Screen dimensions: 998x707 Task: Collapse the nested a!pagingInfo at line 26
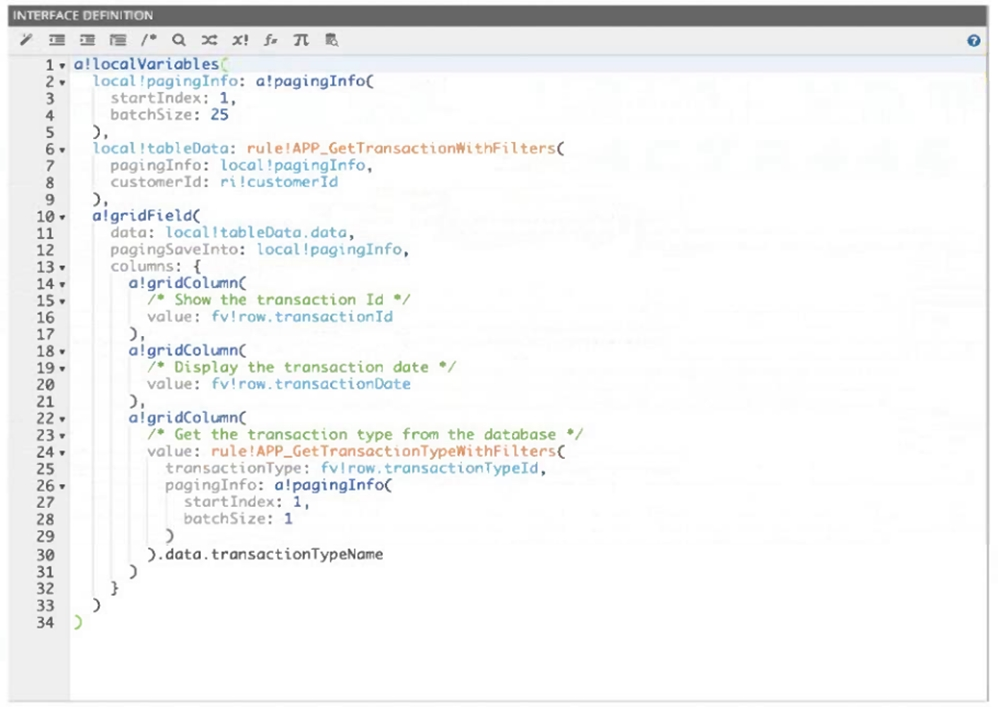[63, 486]
